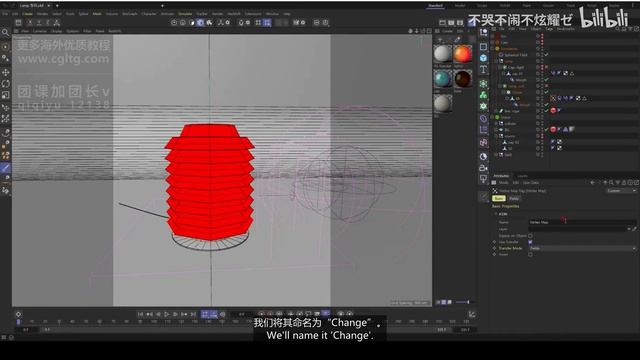The width and height of the screenshot is (640, 360).
Task: Click the highlighted brush tool in left toolbar
Action: coord(5,167)
